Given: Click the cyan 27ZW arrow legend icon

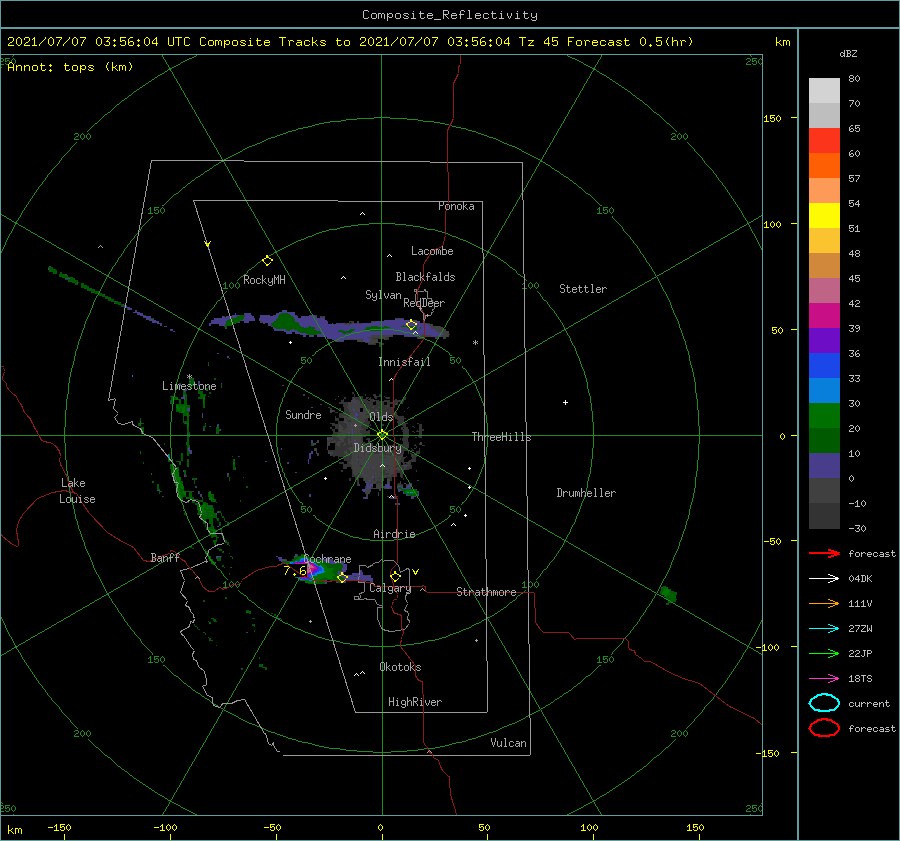Looking at the screenshot, I should pos(824,629).
